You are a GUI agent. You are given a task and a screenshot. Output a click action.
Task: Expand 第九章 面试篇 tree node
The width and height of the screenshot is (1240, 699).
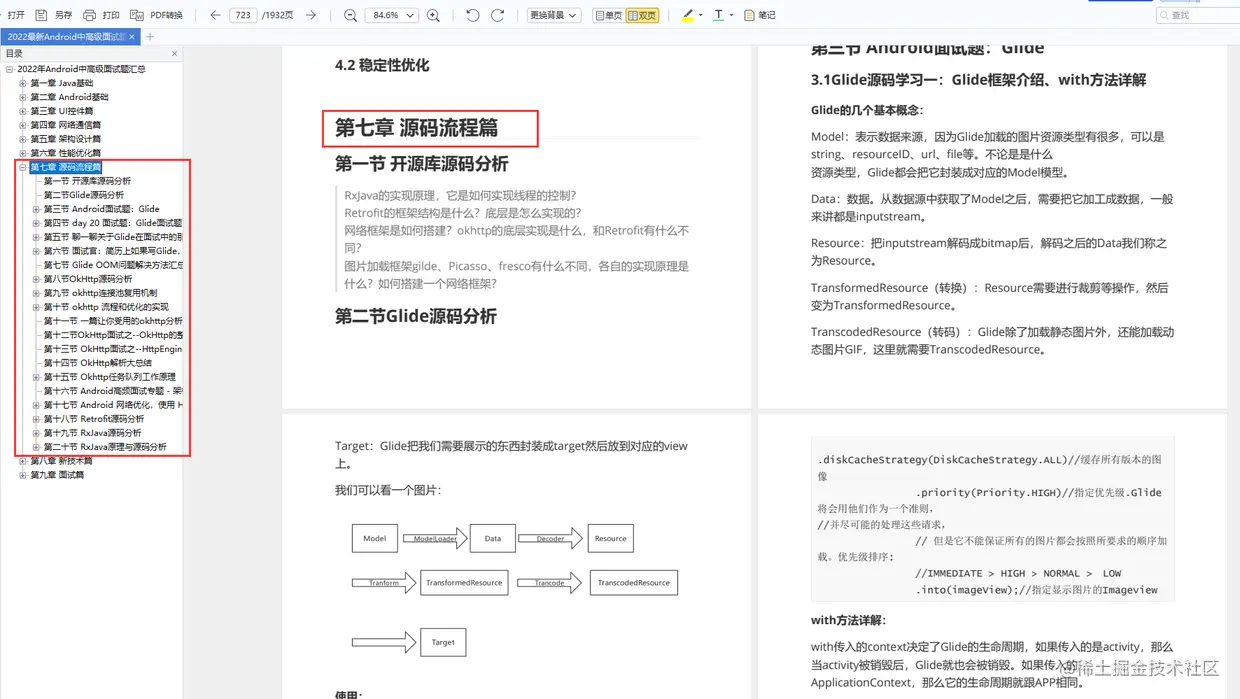point(22,475)
